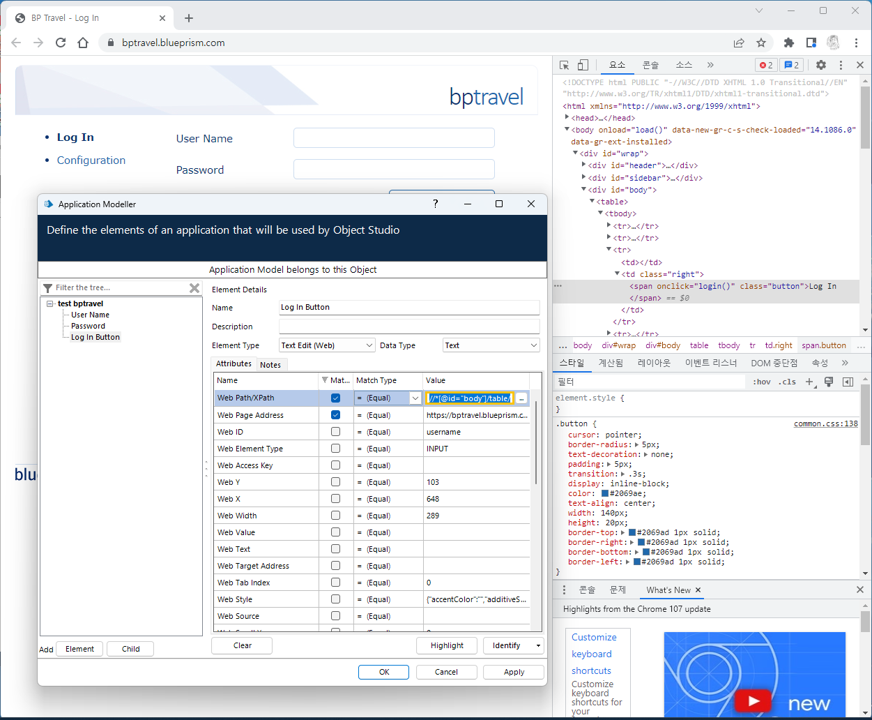This screenshot has height=720, width=872.
Task: Click the new style rule plus icon
Action: coord(810,382)
